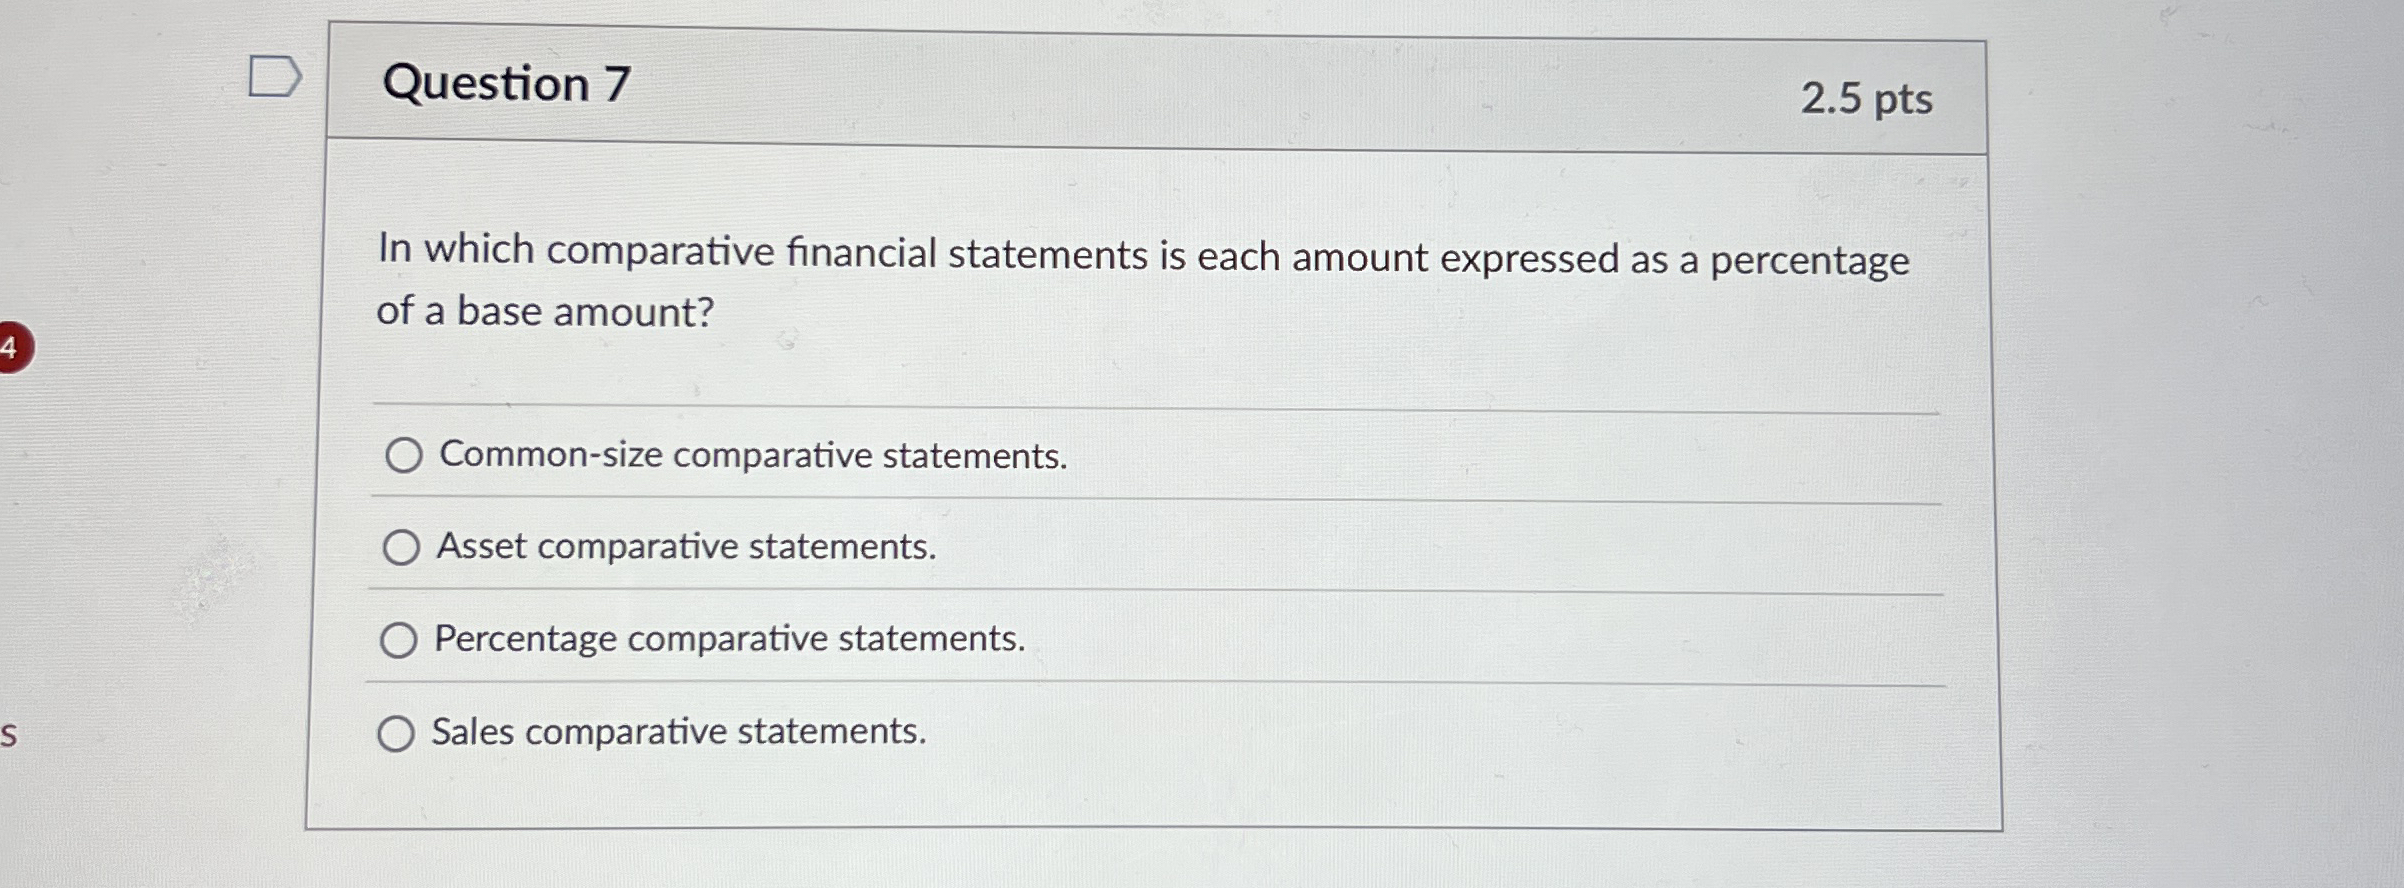Viewport: 2404px width, 888px height.
Task: Choose Asset comparative statements answer
Action: click(404, 548)
